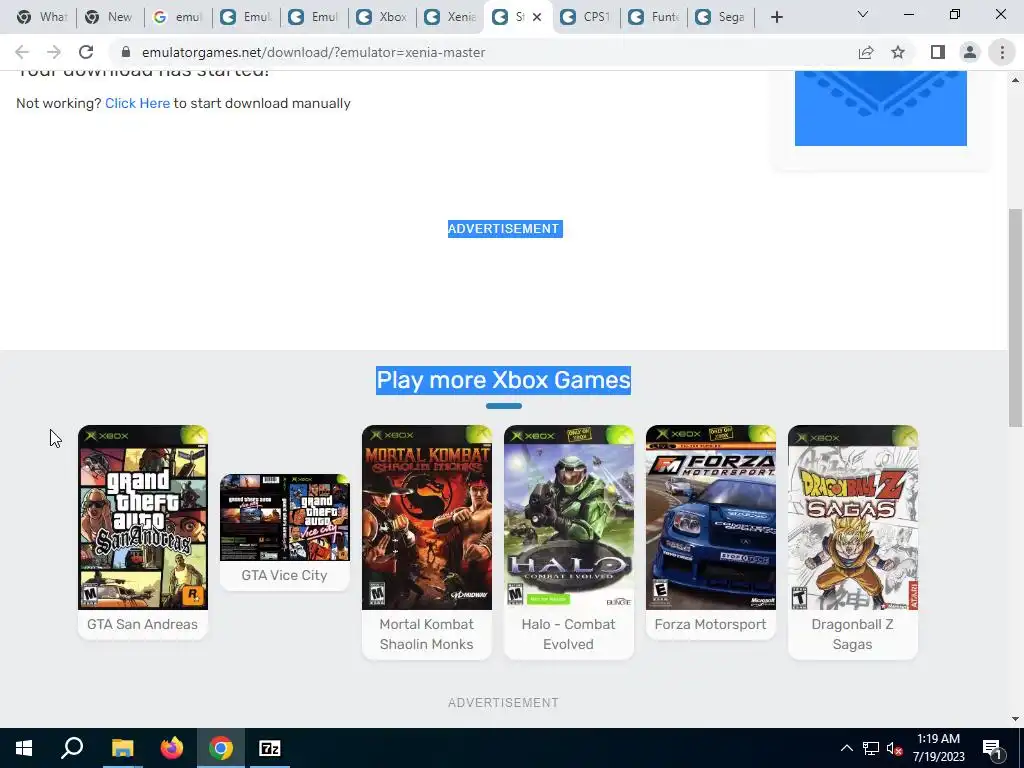
Task: Switch to the 'What' tab
Action: (x=42, y=17)
